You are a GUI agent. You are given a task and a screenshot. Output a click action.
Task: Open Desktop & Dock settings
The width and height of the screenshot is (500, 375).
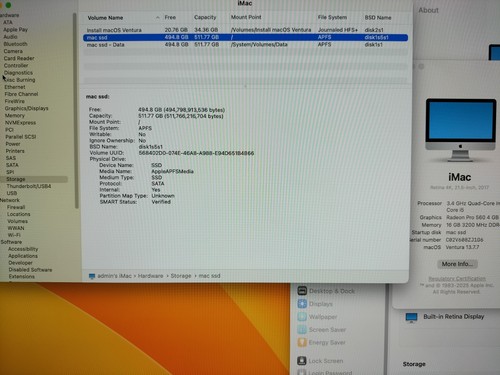click(x=326, y=291)
